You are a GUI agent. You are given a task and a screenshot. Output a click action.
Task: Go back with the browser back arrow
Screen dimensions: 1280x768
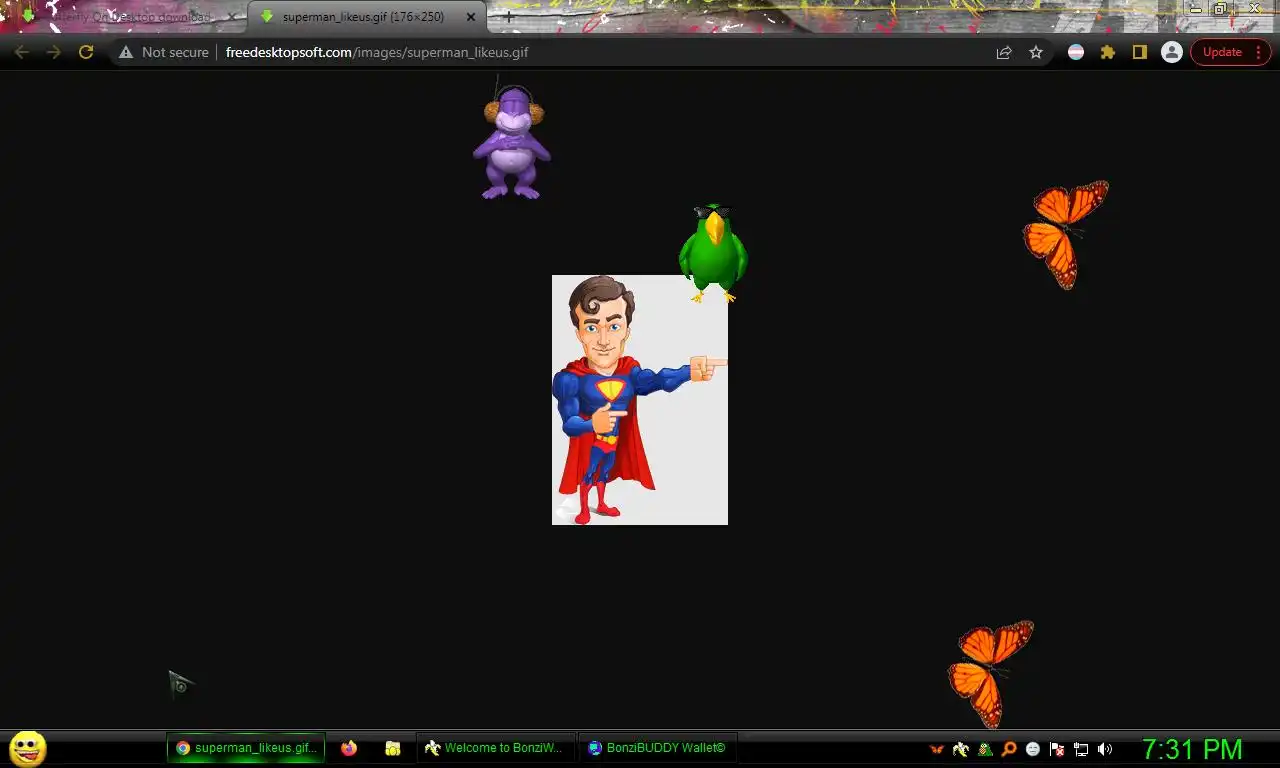click(22, 52)
